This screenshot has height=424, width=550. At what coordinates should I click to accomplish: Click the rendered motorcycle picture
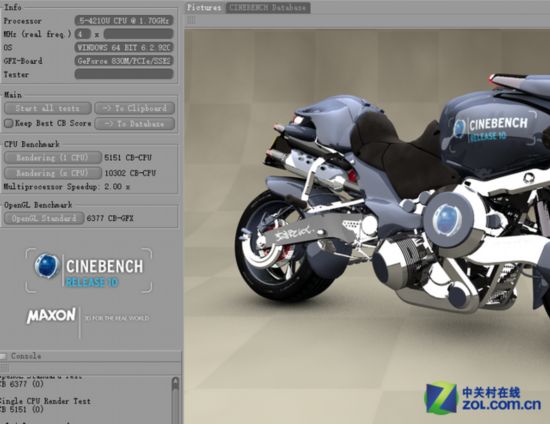367,226
